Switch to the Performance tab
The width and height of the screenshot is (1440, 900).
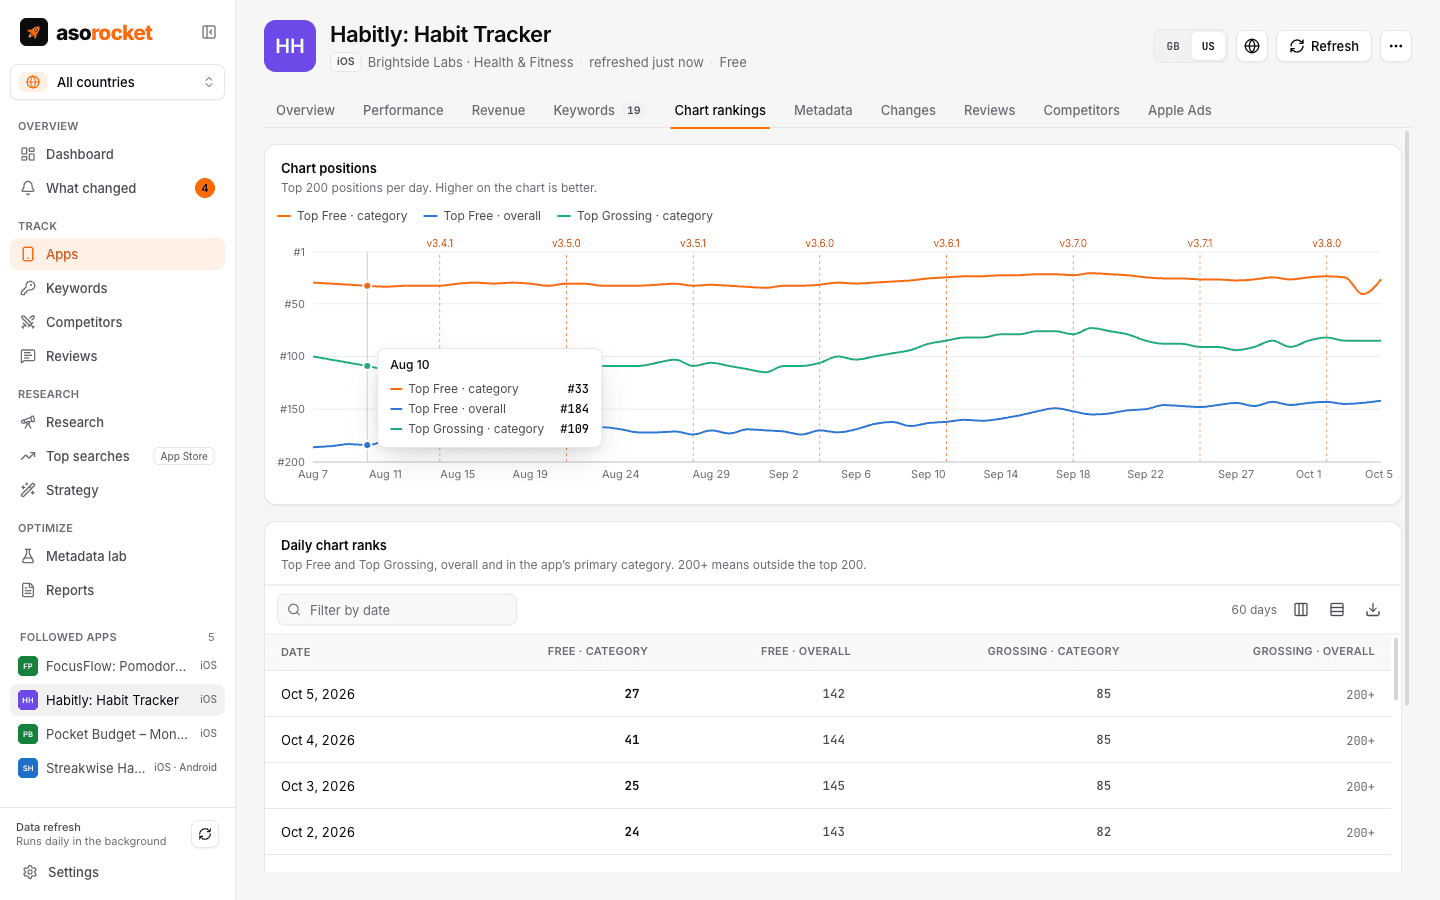(x=403, y=110)
